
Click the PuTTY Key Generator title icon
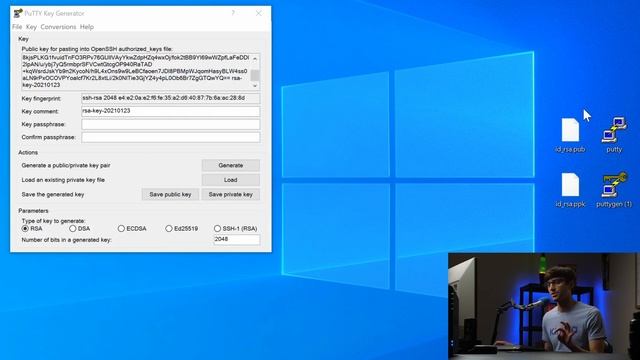pyautogui.click(x=18, y=13)
